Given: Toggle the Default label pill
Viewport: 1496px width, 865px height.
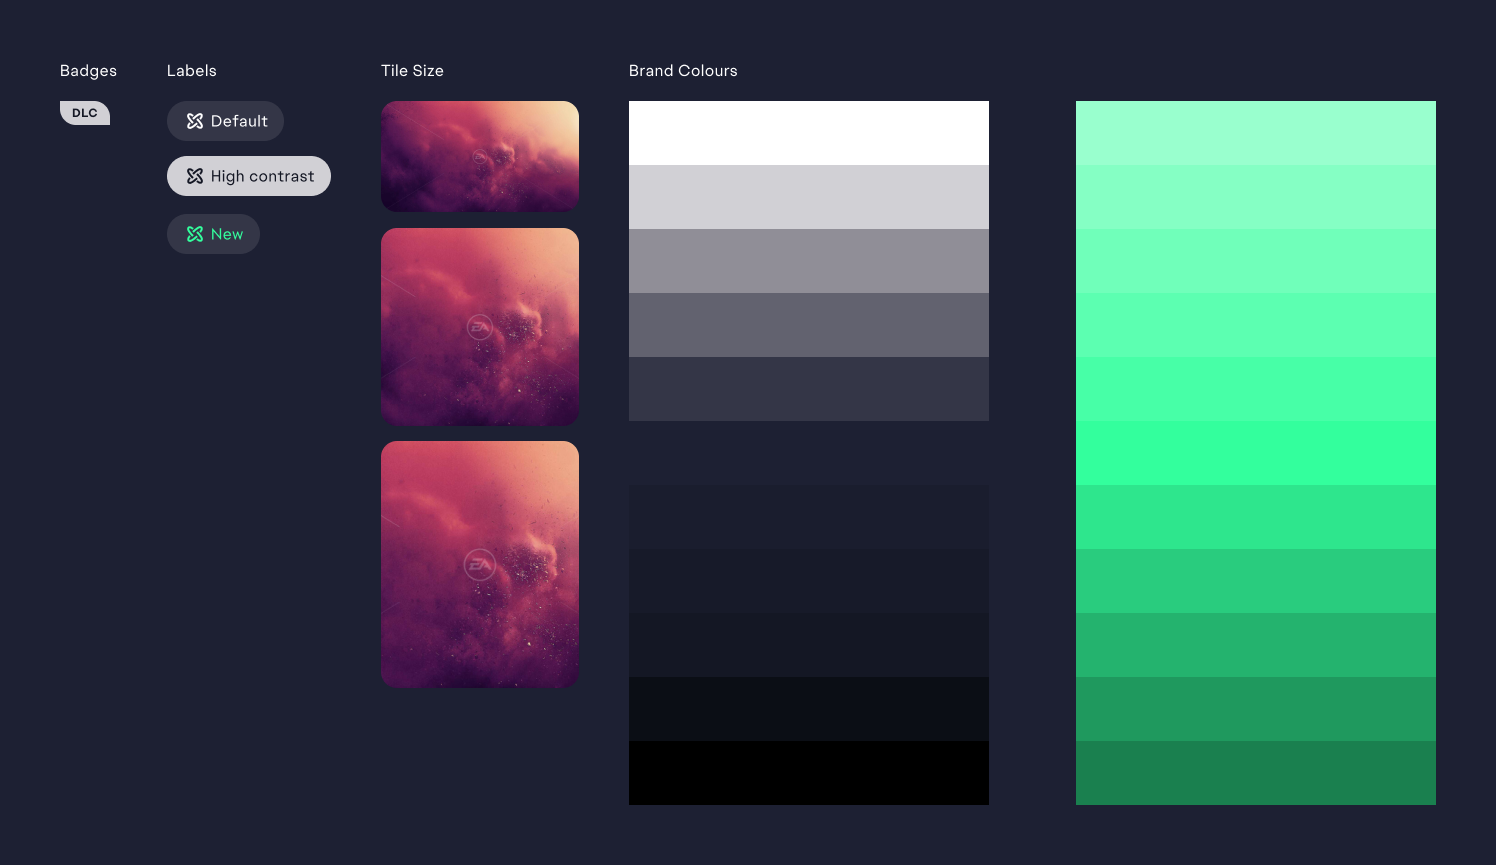Looking at the screenshot, I should 225,121.
